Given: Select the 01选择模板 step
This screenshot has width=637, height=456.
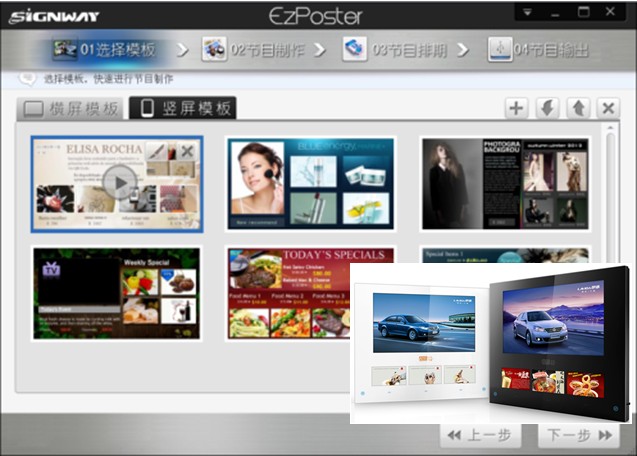Looking at the screenshot, I should pos(104,50).
